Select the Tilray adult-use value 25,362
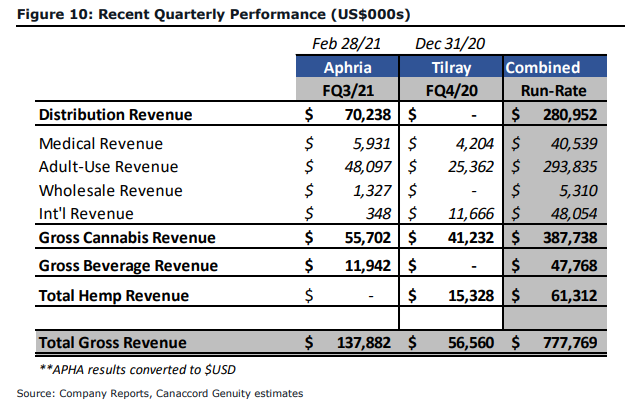Image resolution: width=629 pixels, height=416 pixels. pos(471,167)
